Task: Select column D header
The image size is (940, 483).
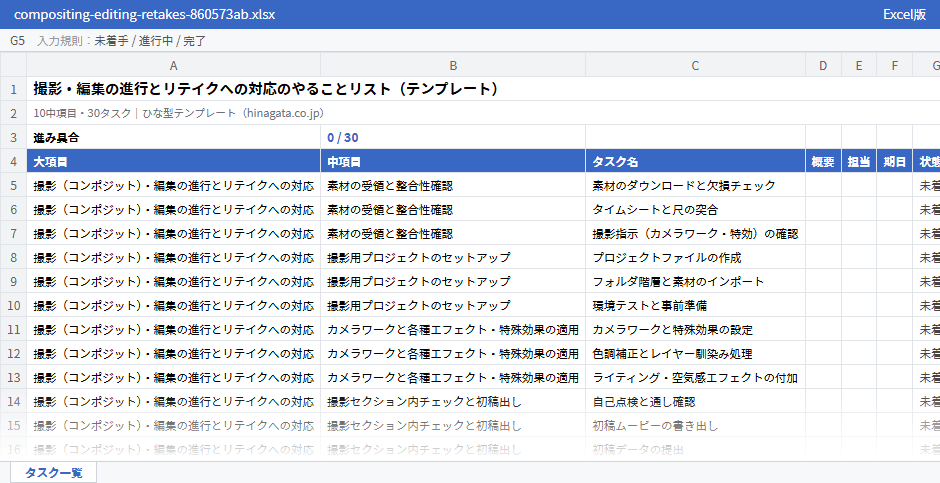Action: 823,65
